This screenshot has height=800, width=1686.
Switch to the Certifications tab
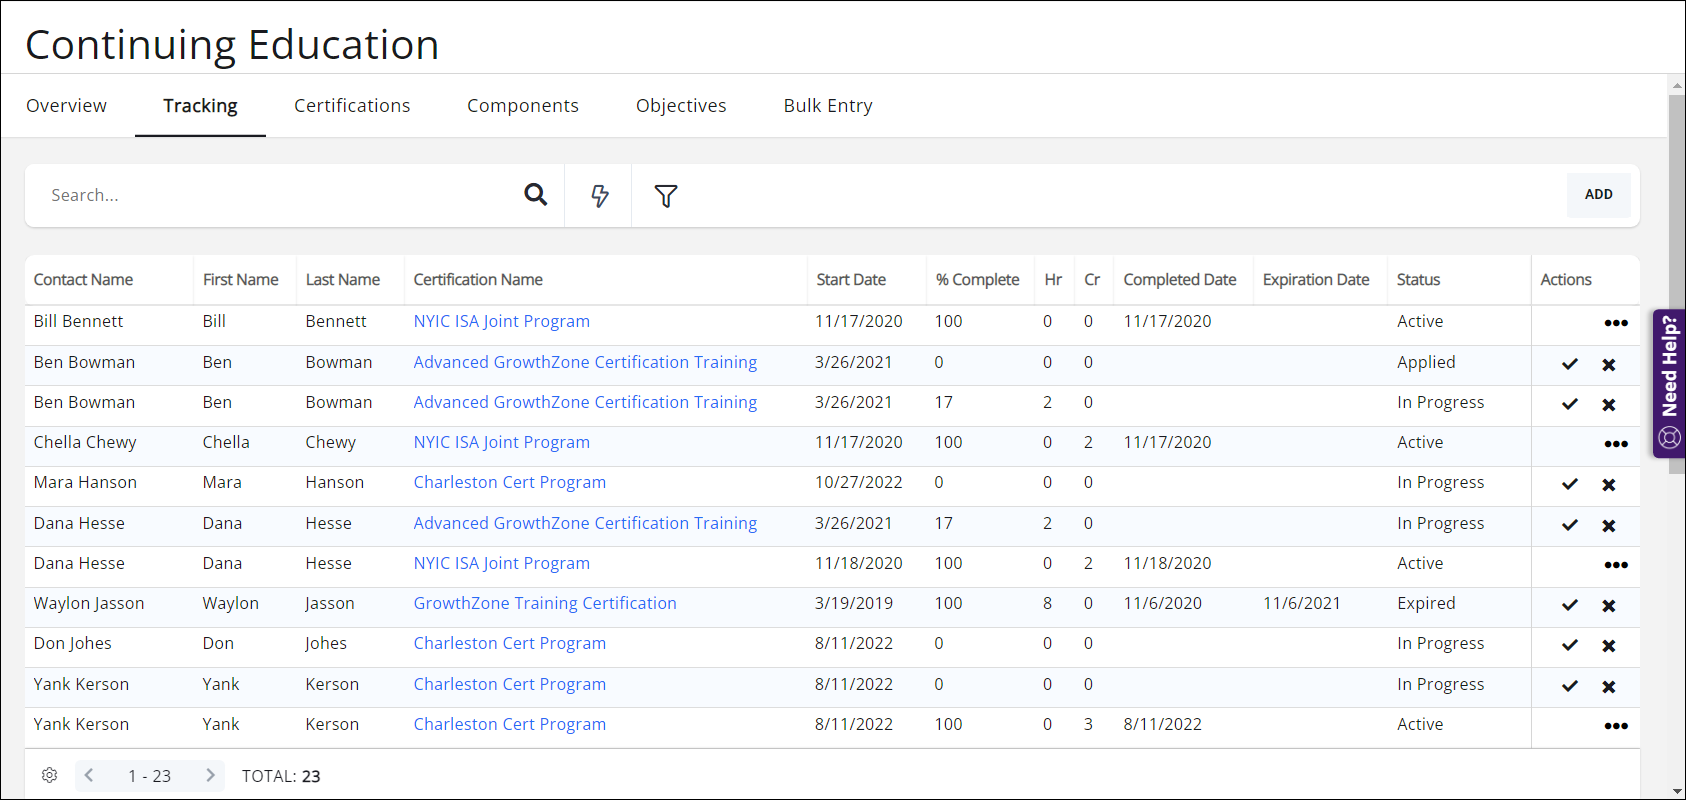click(x=352, y=106)
